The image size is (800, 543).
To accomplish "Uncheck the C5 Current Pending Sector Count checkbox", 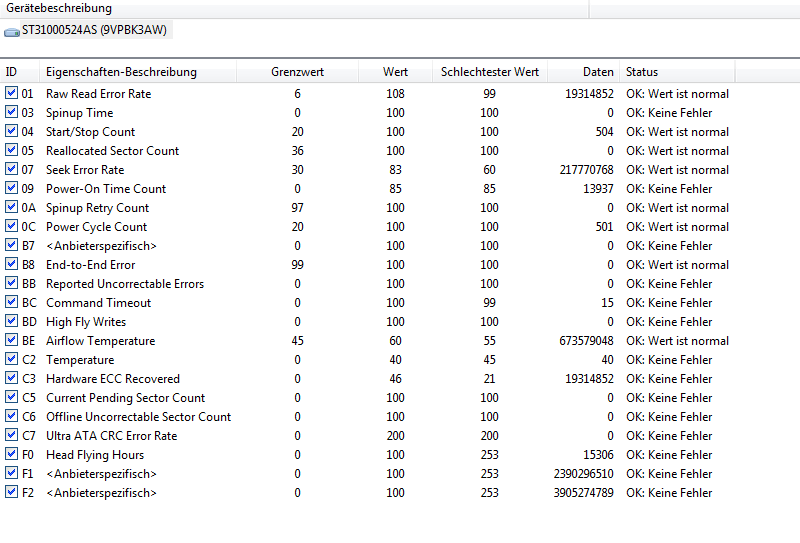I will pyautogui.click(x=11, y=397).
